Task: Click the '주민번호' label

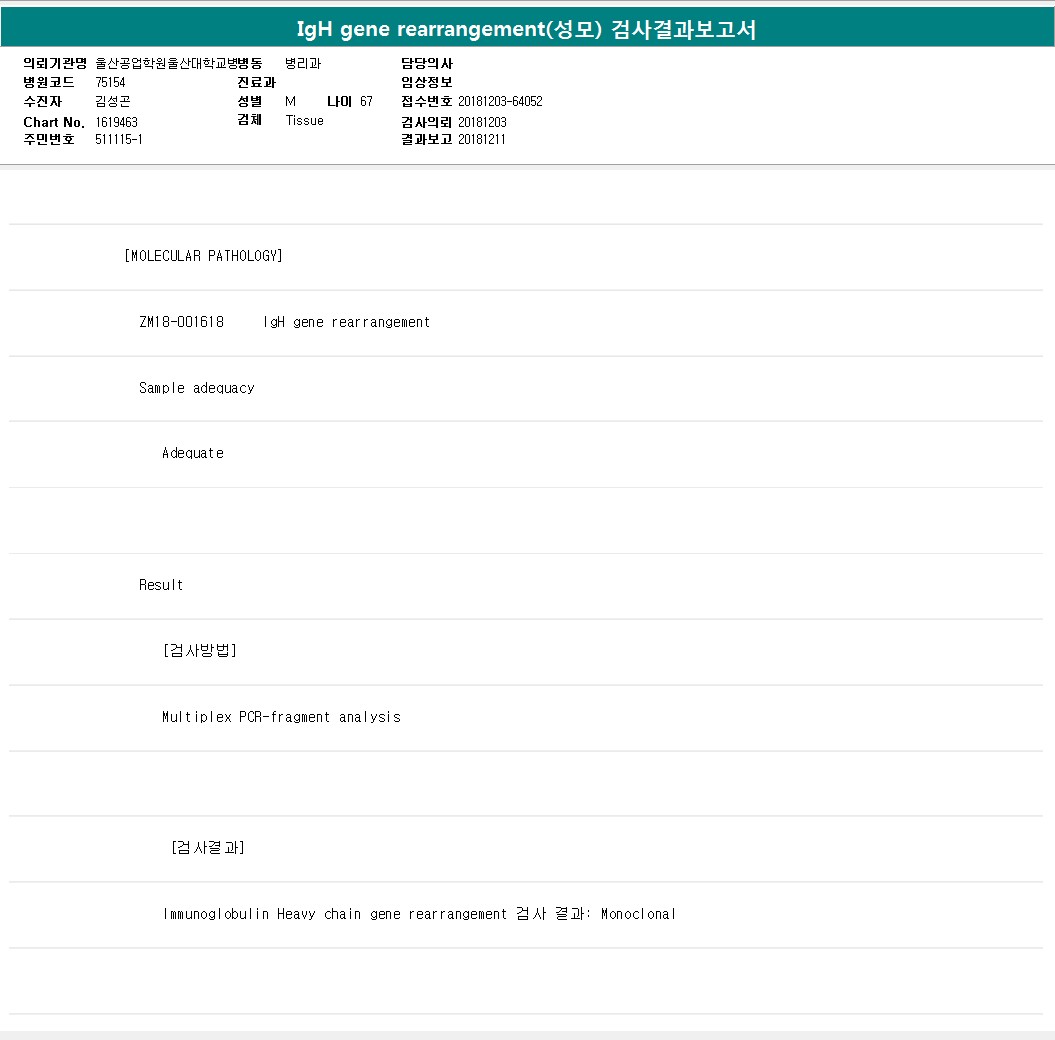Action: (x=48, y=139)
